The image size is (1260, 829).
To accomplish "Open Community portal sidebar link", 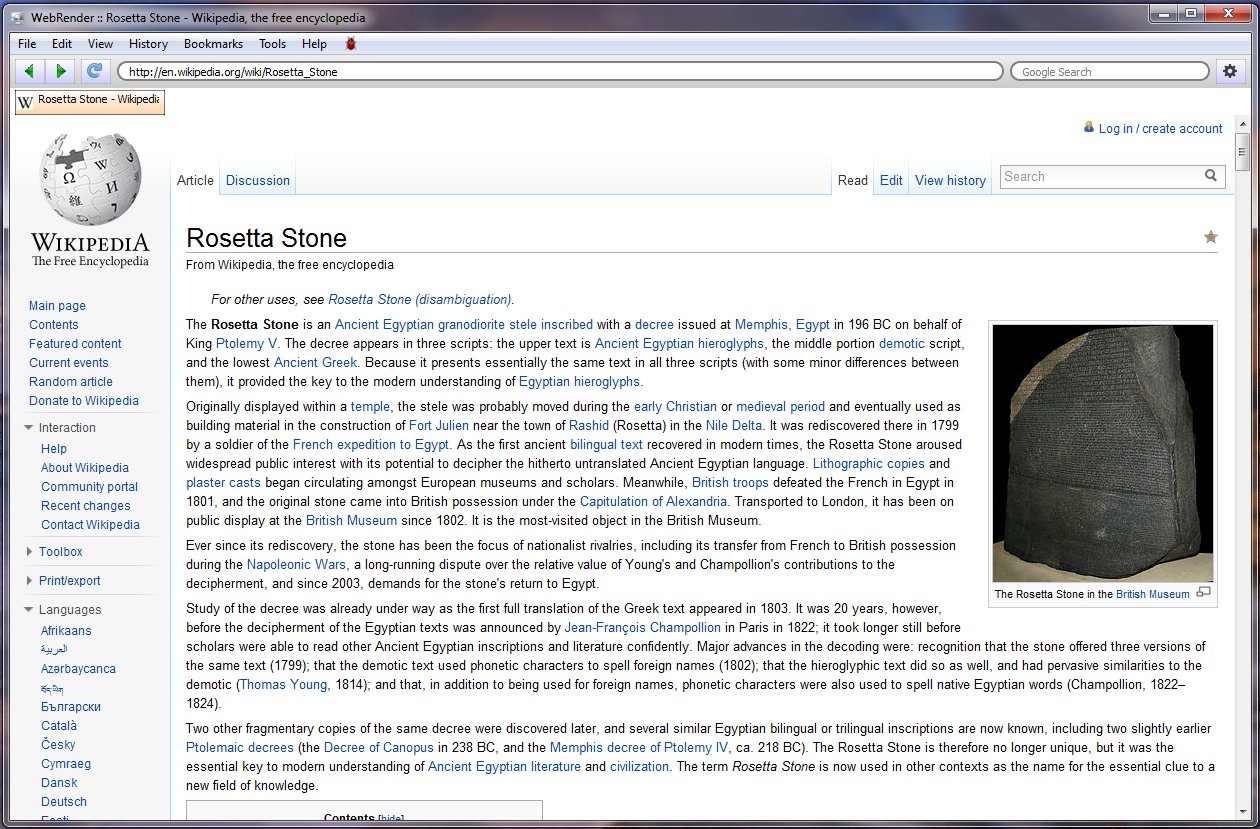I will (x=89, y=487).
